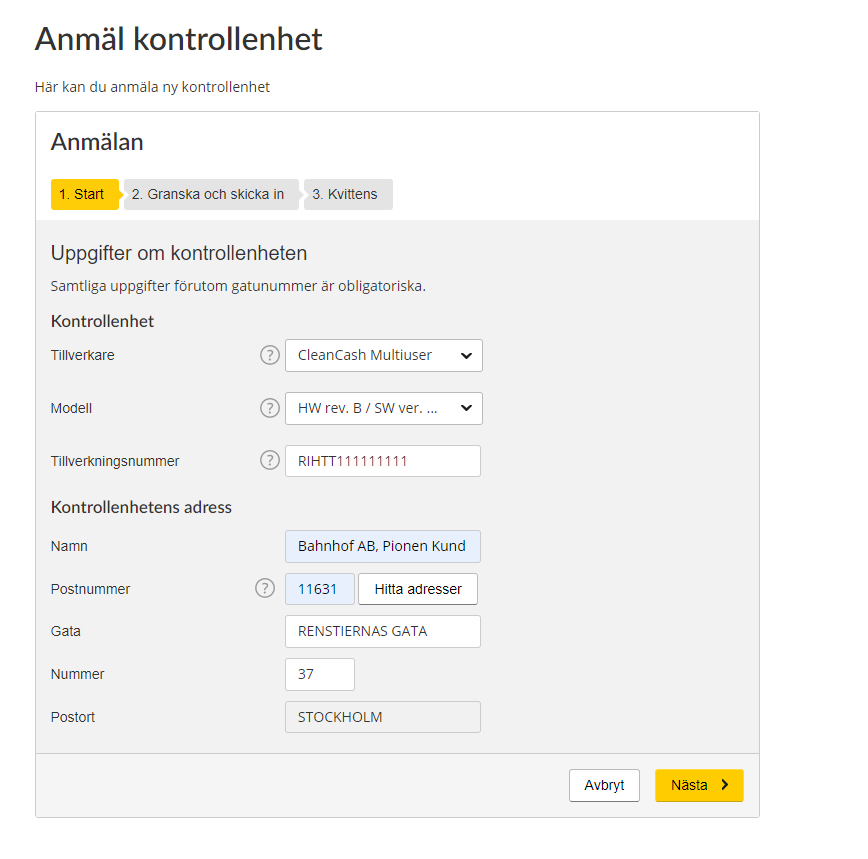868x859 pixels.
Task: Open the HW rev. B model selector
Action: [384, 408]
